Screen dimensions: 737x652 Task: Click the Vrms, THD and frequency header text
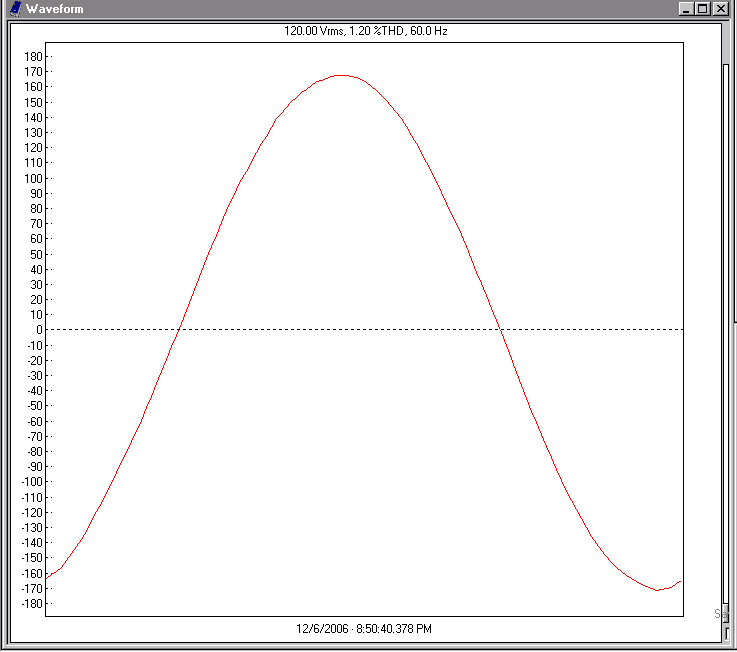pyautogui.click(x=364, y=31)
